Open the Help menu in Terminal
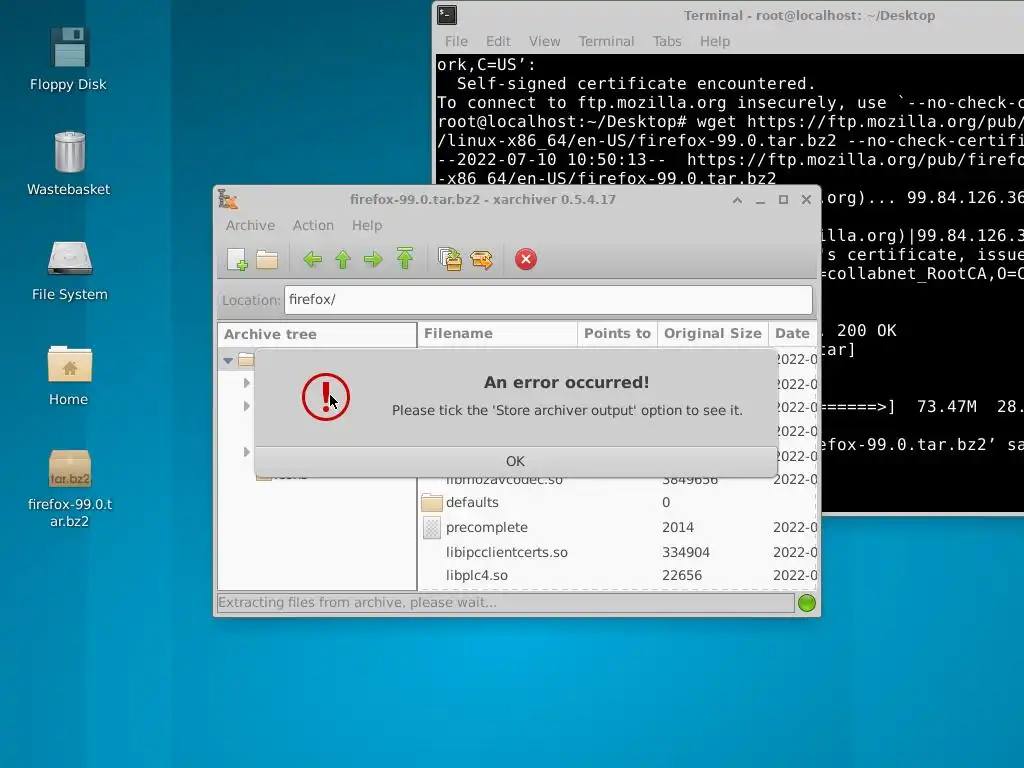This screenshot has height=768, width=1024. tap(714, 41)
